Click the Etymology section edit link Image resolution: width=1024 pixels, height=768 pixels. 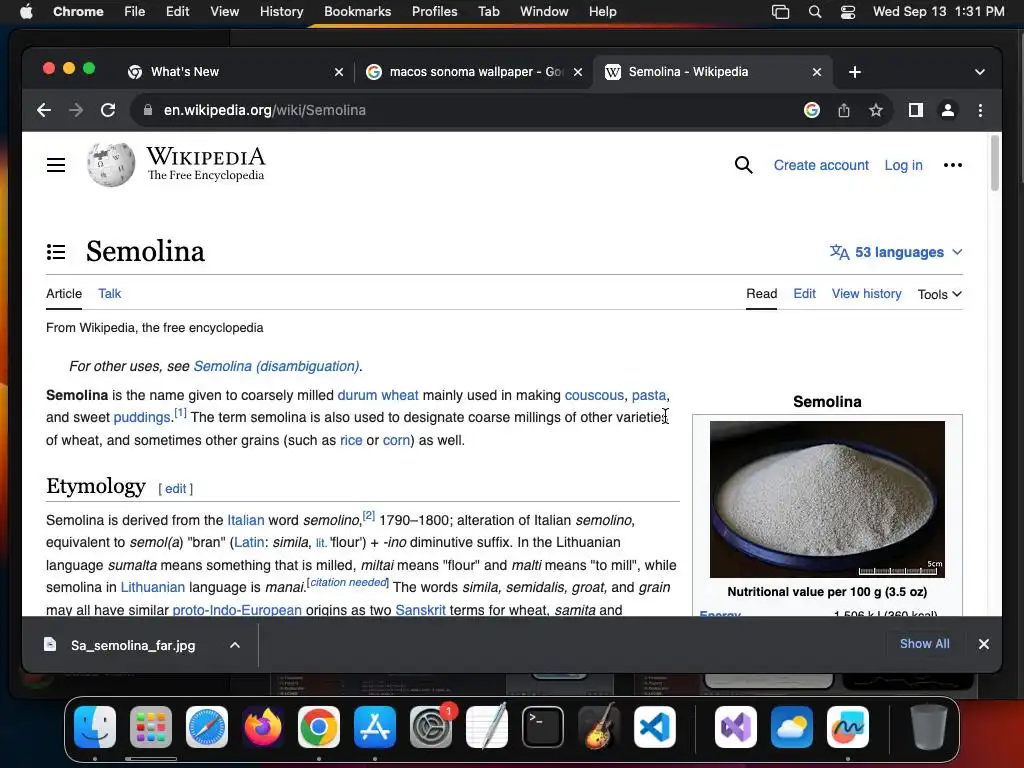(x=176, y=488)
